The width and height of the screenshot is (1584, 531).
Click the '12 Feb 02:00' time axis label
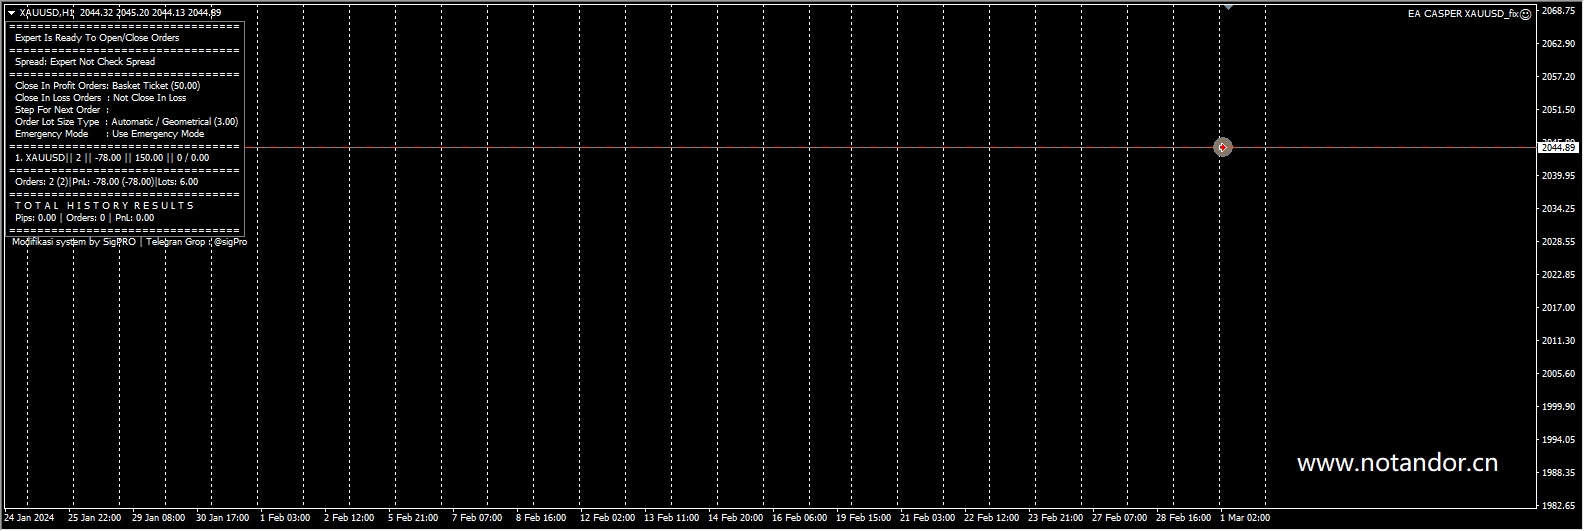(607, 519)
